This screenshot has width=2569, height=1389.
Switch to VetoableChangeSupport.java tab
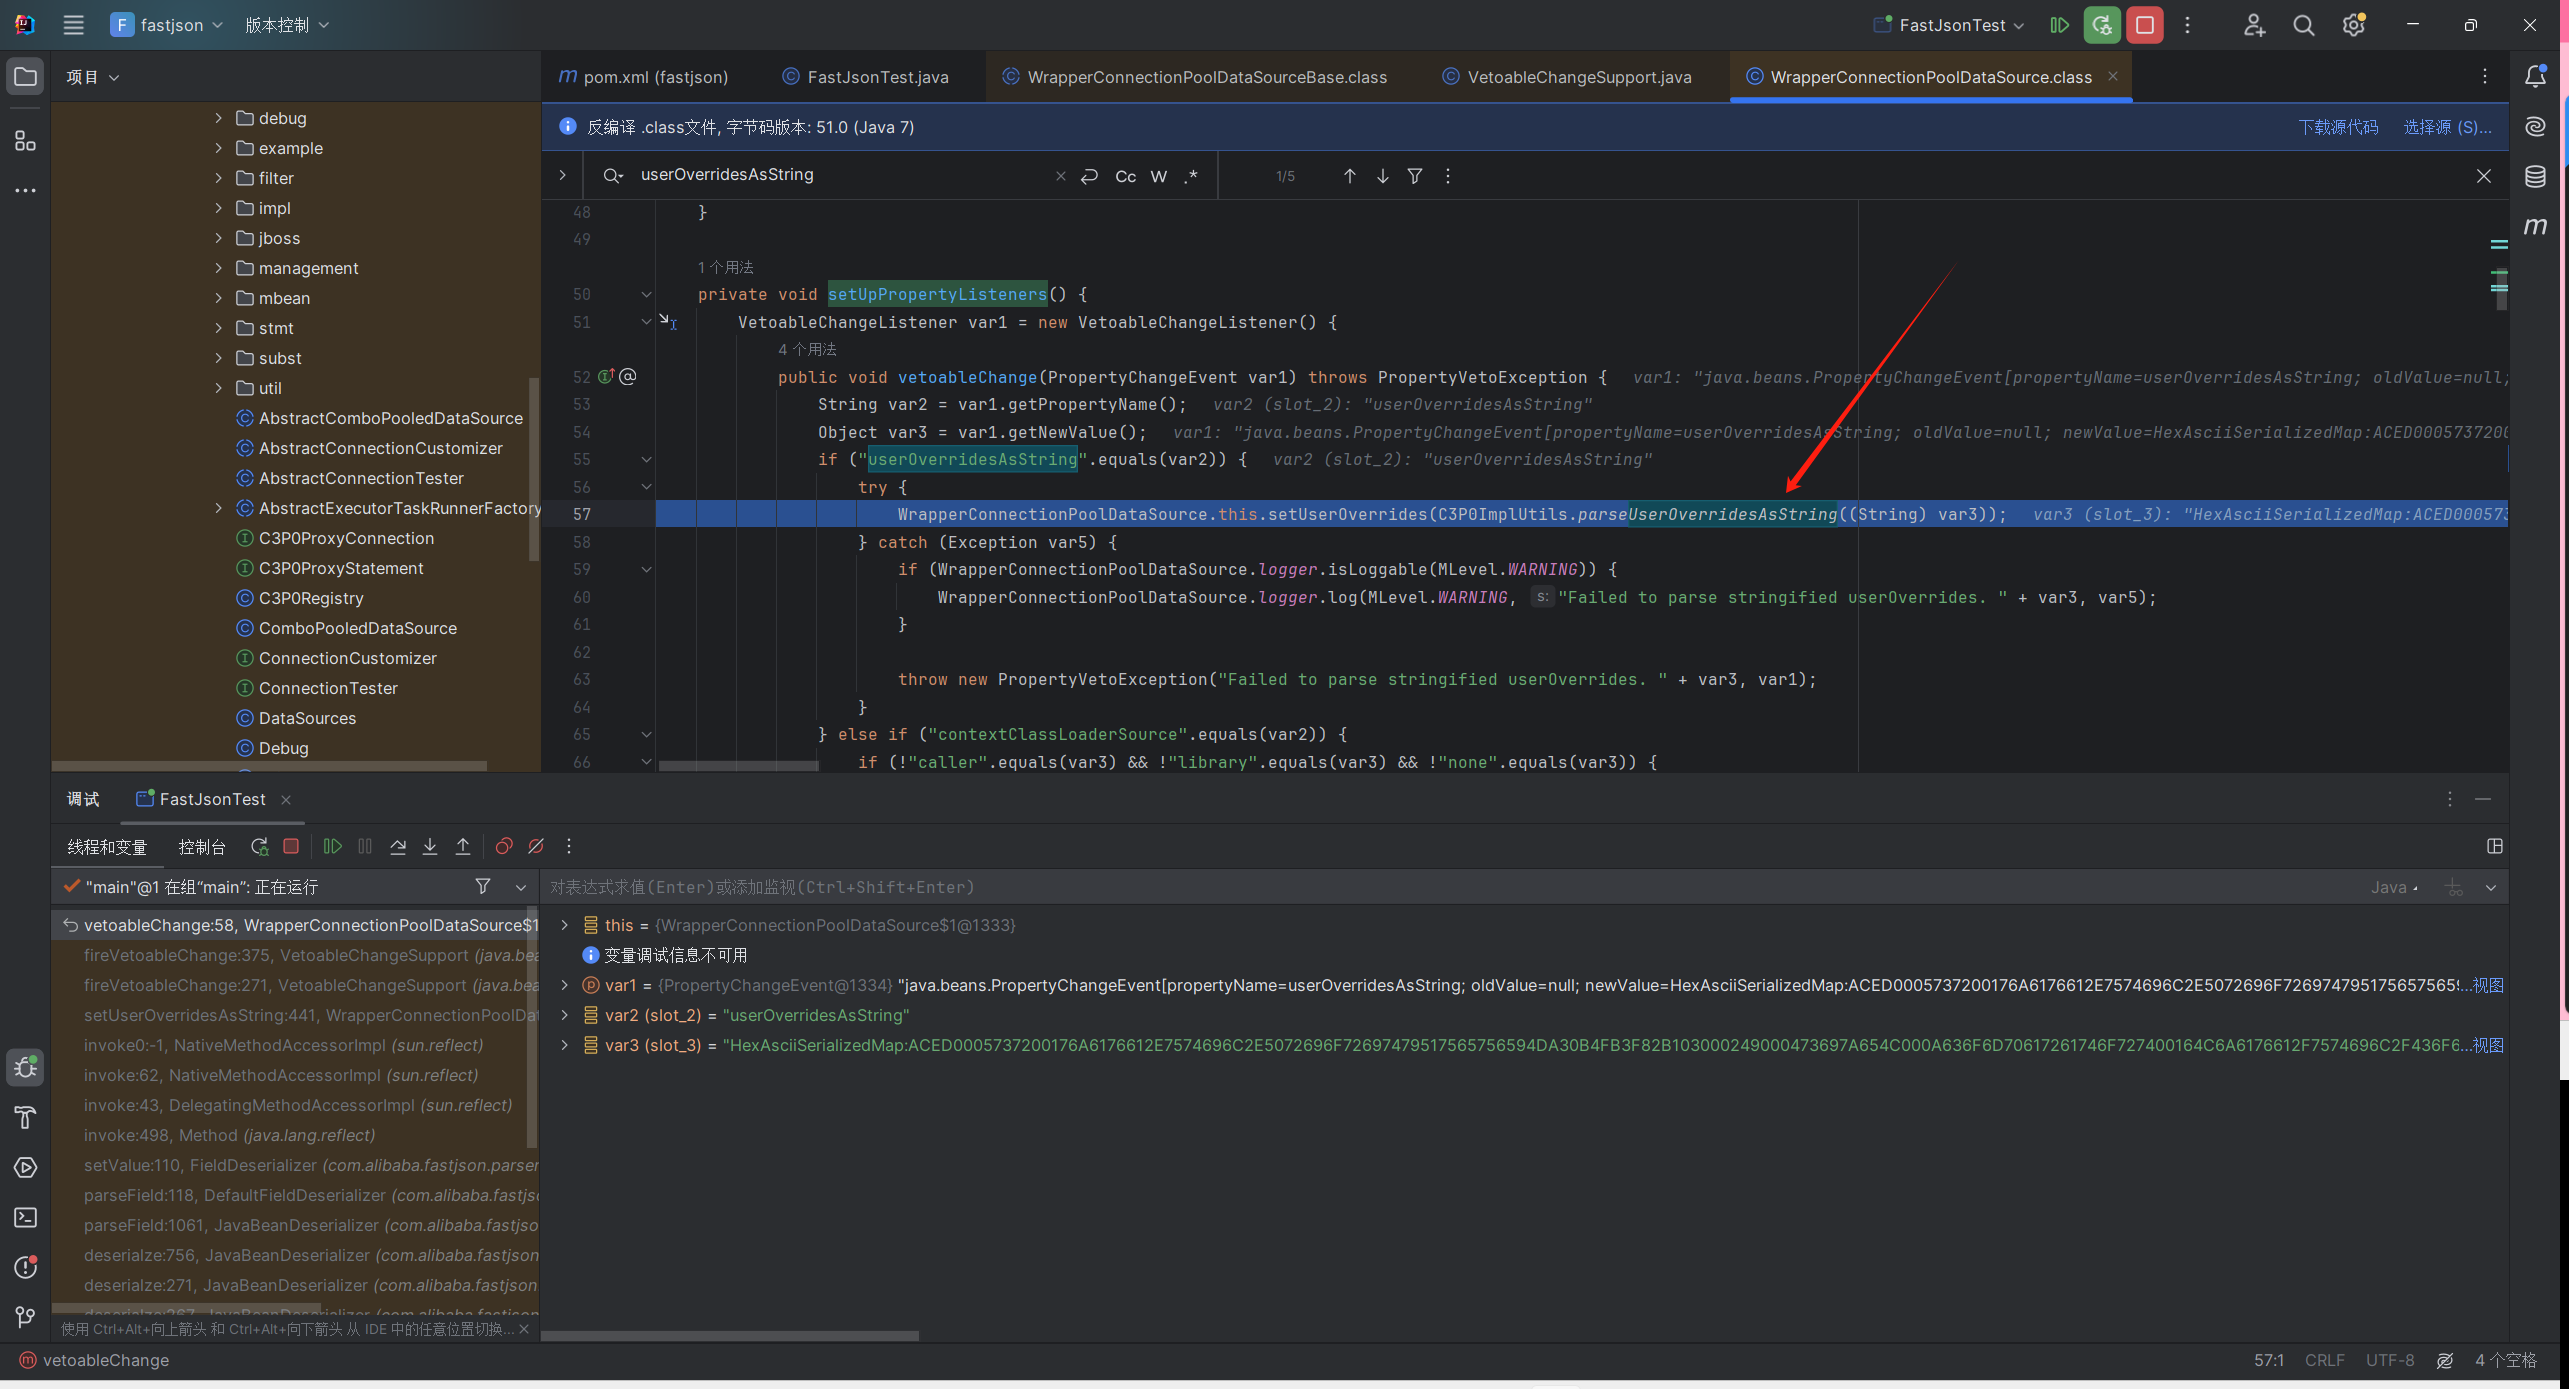tap(1567, 77)
